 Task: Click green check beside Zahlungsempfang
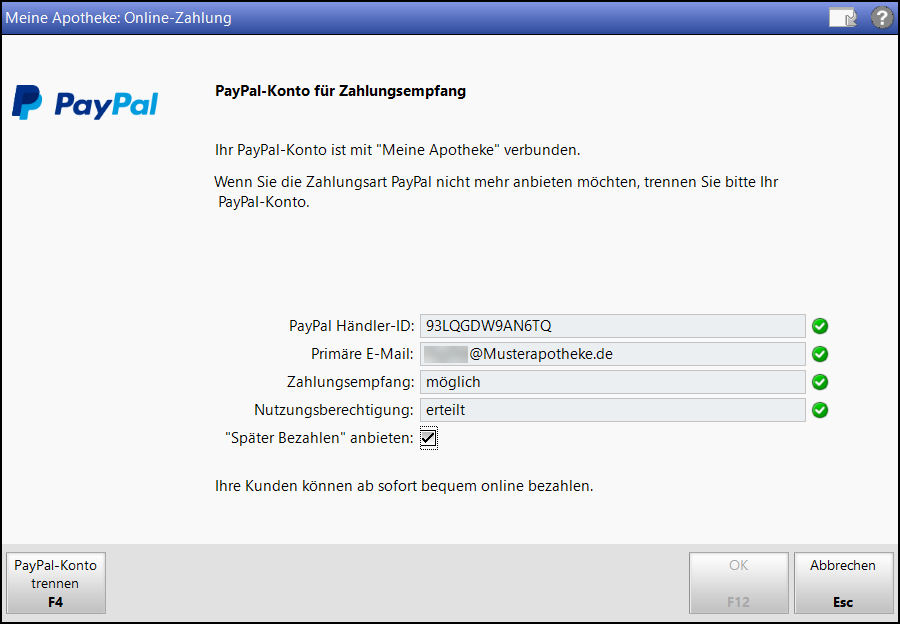click(x=820, y=382)
